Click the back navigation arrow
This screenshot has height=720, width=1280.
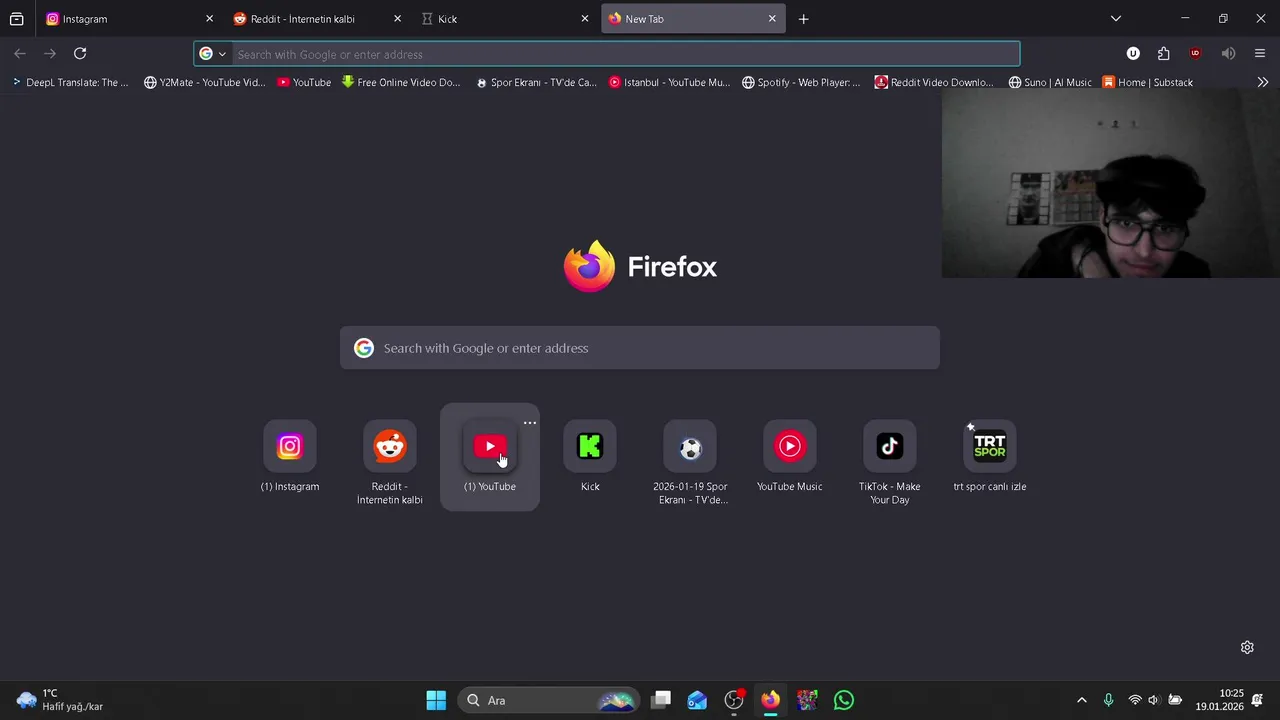click(x=20, y=54)
